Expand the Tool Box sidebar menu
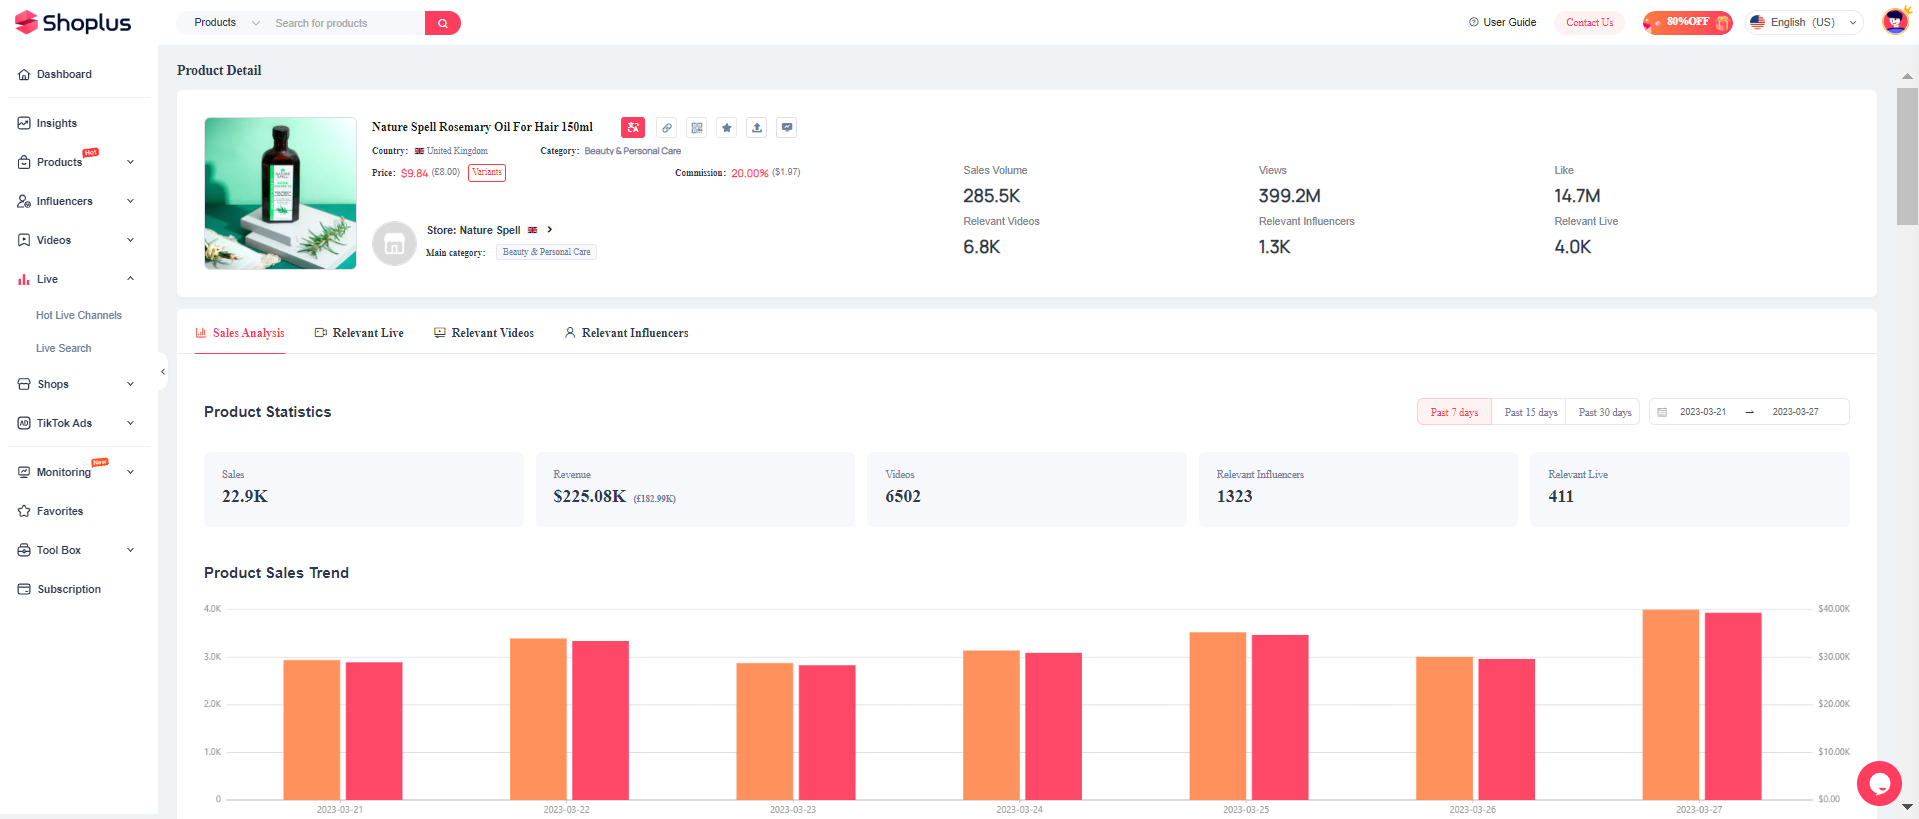Screen dimensions: 1919x819 coord(130,550)
